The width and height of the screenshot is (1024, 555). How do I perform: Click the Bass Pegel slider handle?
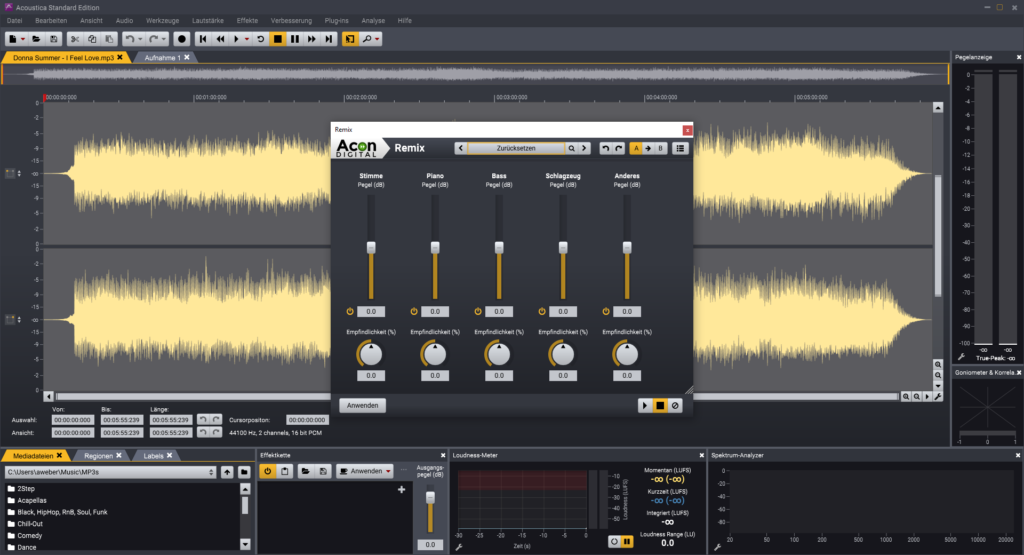pyautogui.click(x=499, y=247)
